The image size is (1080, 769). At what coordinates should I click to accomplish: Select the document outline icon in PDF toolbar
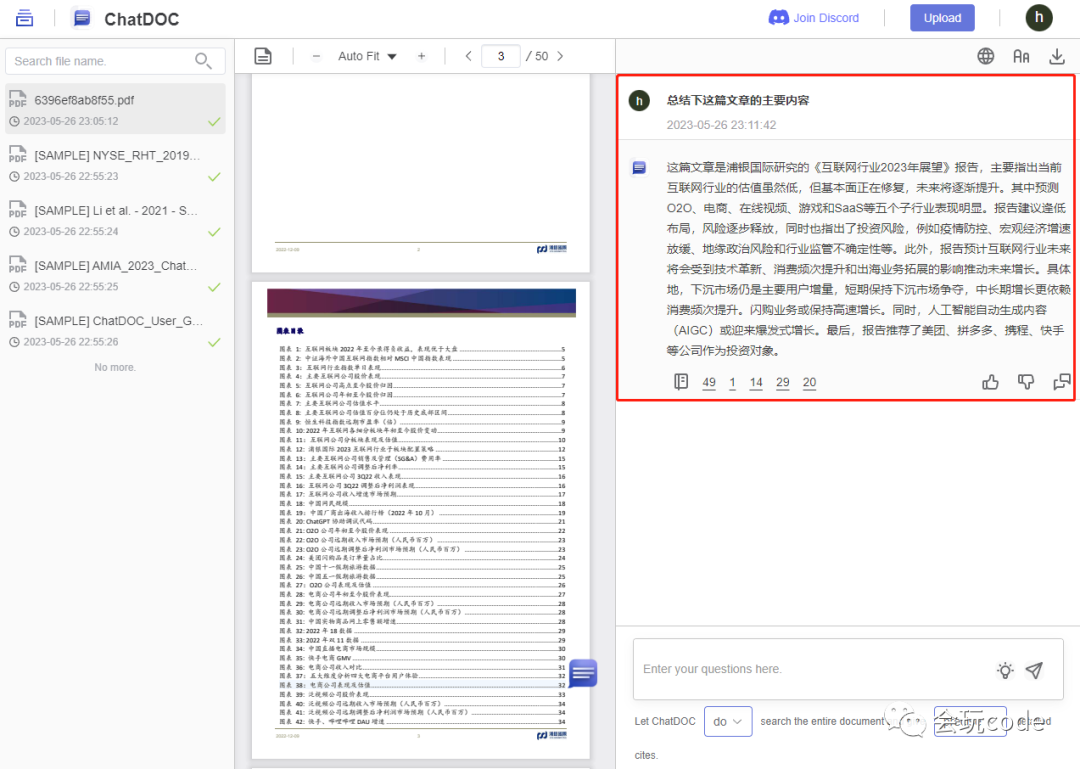click(263, 56)
